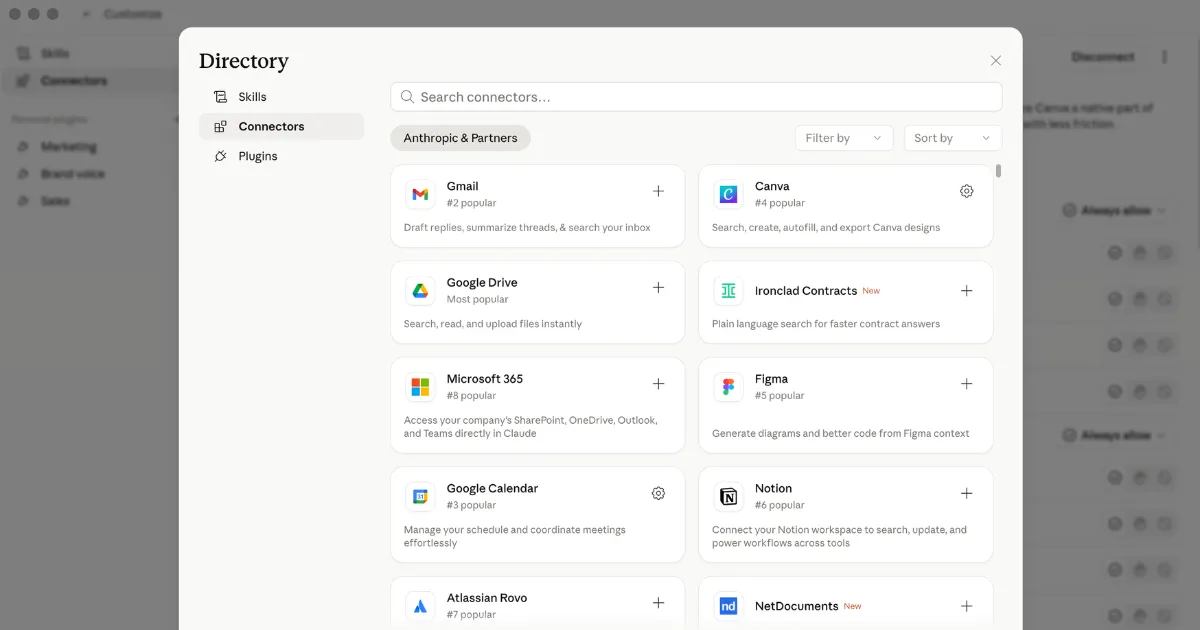
Task: Click the Atlassian Rovo logo icon
Action: pos(420,606)
